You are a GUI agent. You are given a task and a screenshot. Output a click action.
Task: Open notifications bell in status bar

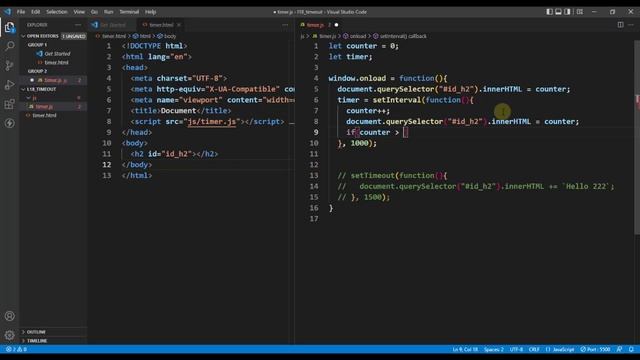tap(631, 349)
